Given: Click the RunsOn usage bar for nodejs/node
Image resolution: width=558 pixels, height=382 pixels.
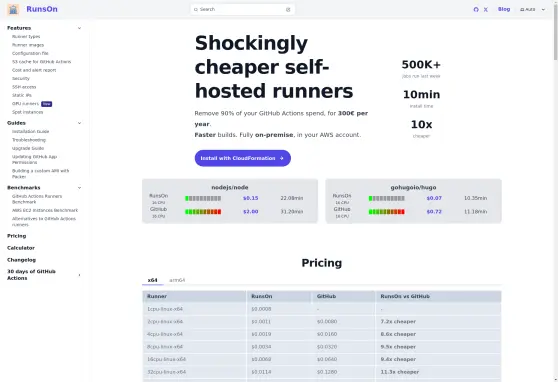Looking at the screenshot, I should coord(203,198).
